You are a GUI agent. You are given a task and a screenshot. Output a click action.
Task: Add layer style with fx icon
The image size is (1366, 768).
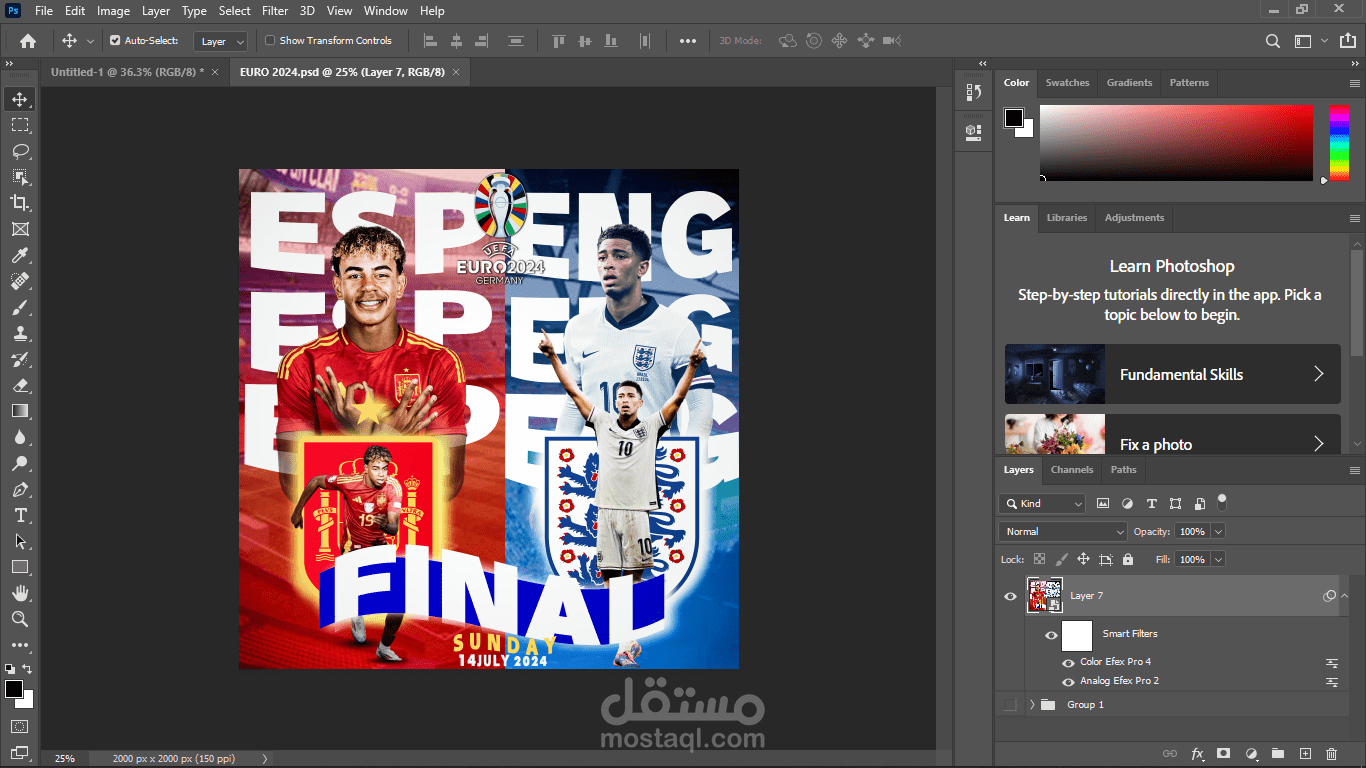pos(1197,754)
